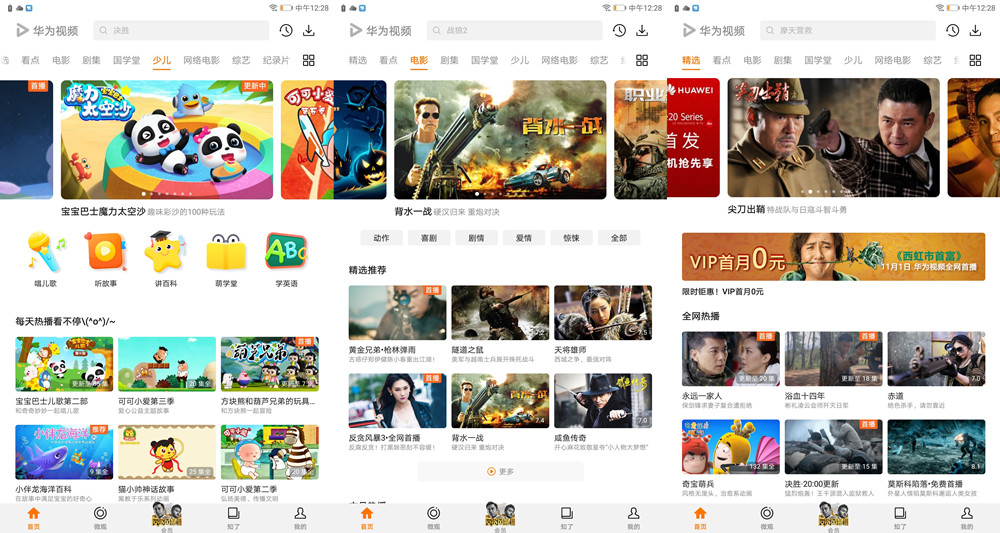1000x533 pixels.
Task: Open watch history clock icon on middle screen
Action: (619, 30)
